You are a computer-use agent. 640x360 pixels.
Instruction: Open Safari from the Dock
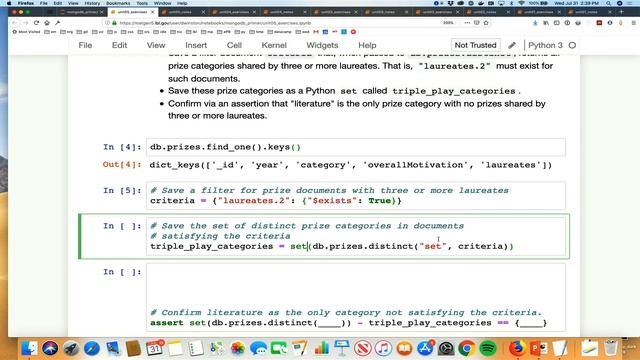pos(92,349)
